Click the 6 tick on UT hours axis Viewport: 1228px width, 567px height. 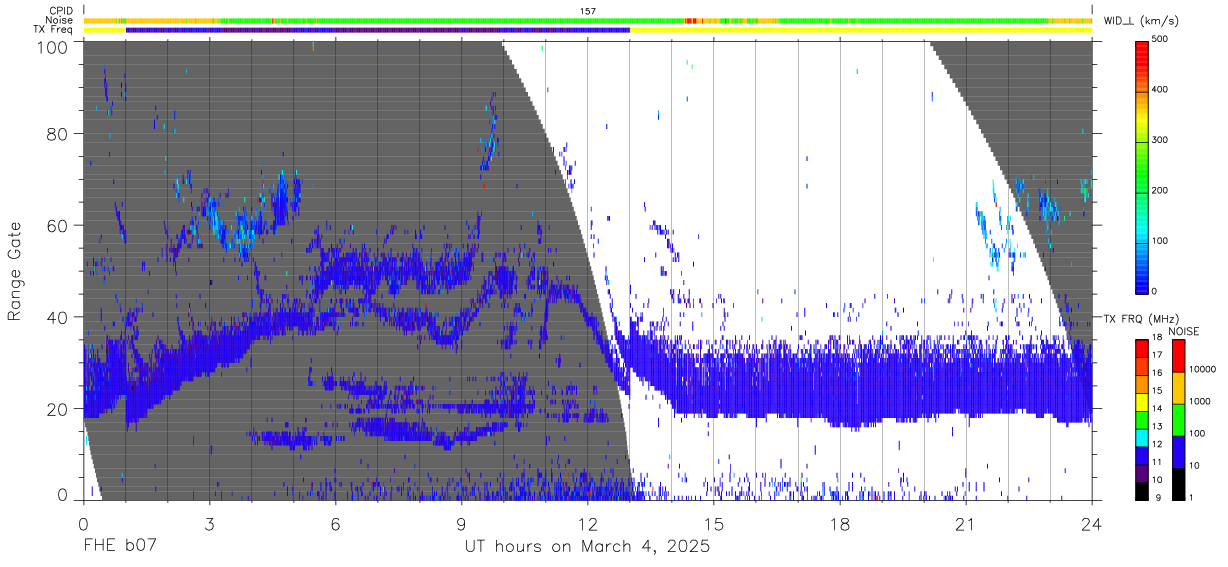335,523
